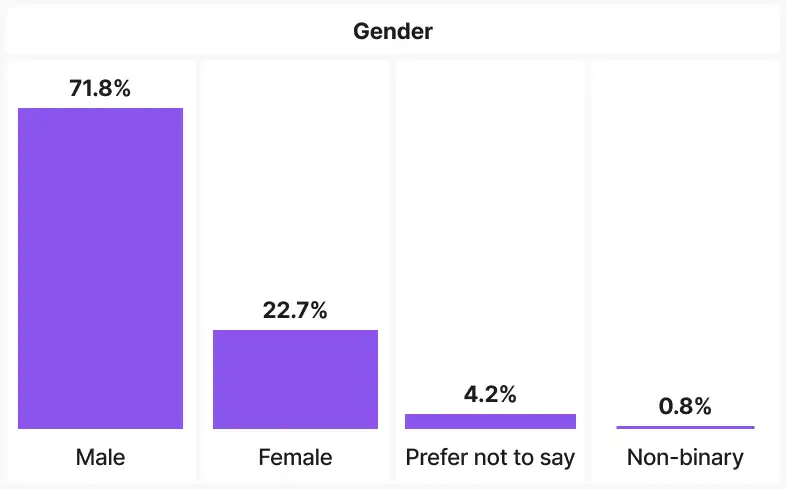Viewport: 786px width, 489px height.
Task: Click the thin Non-binary bar
Action: pyautogui.click(x=685, y=427)
